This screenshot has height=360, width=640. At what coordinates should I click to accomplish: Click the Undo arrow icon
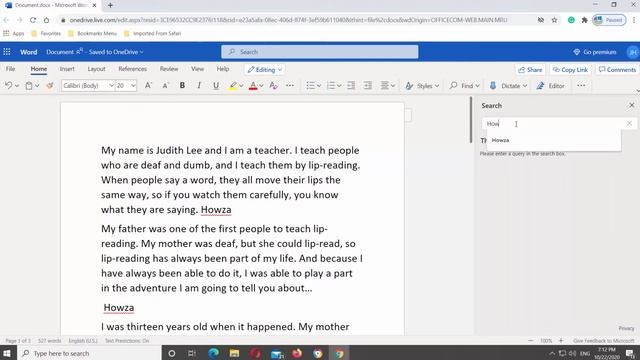(x=8, y=85)
